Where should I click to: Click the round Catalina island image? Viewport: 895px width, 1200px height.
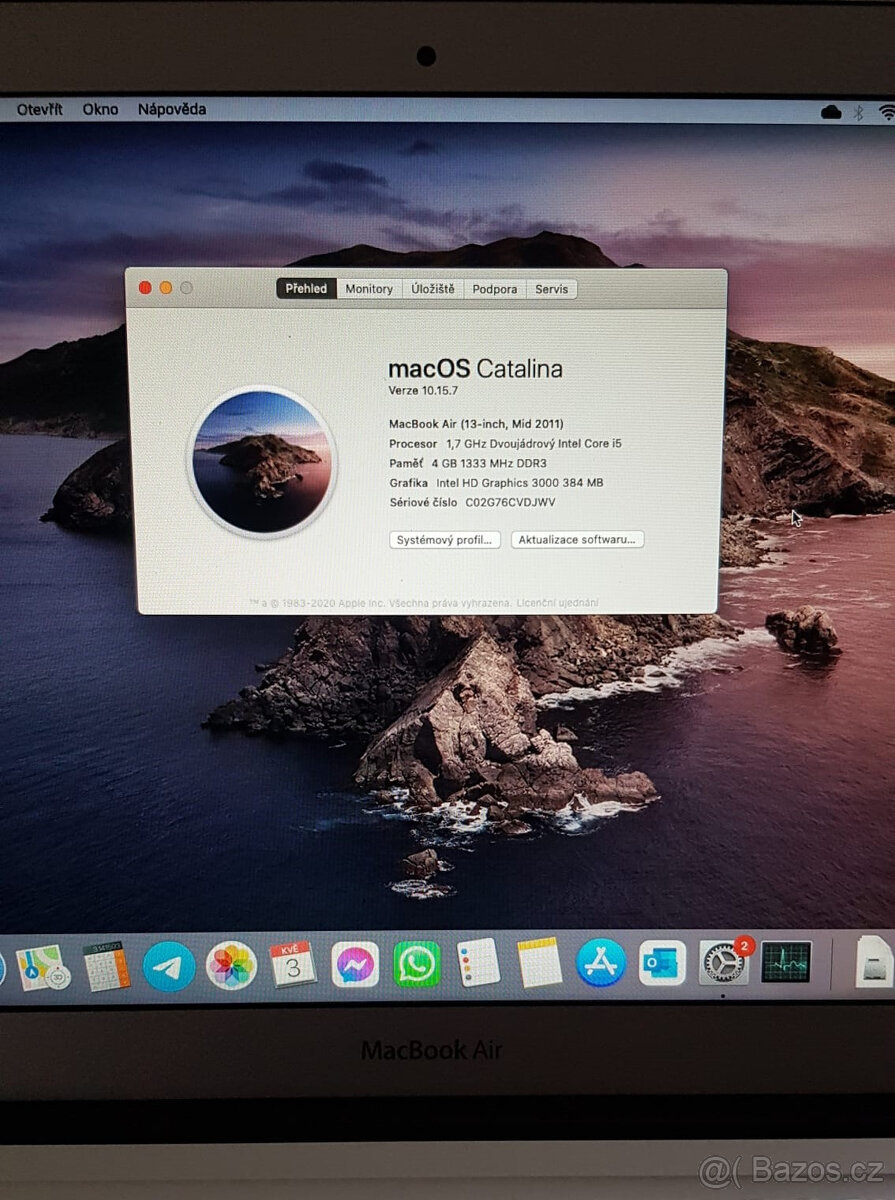coord(264,463)
